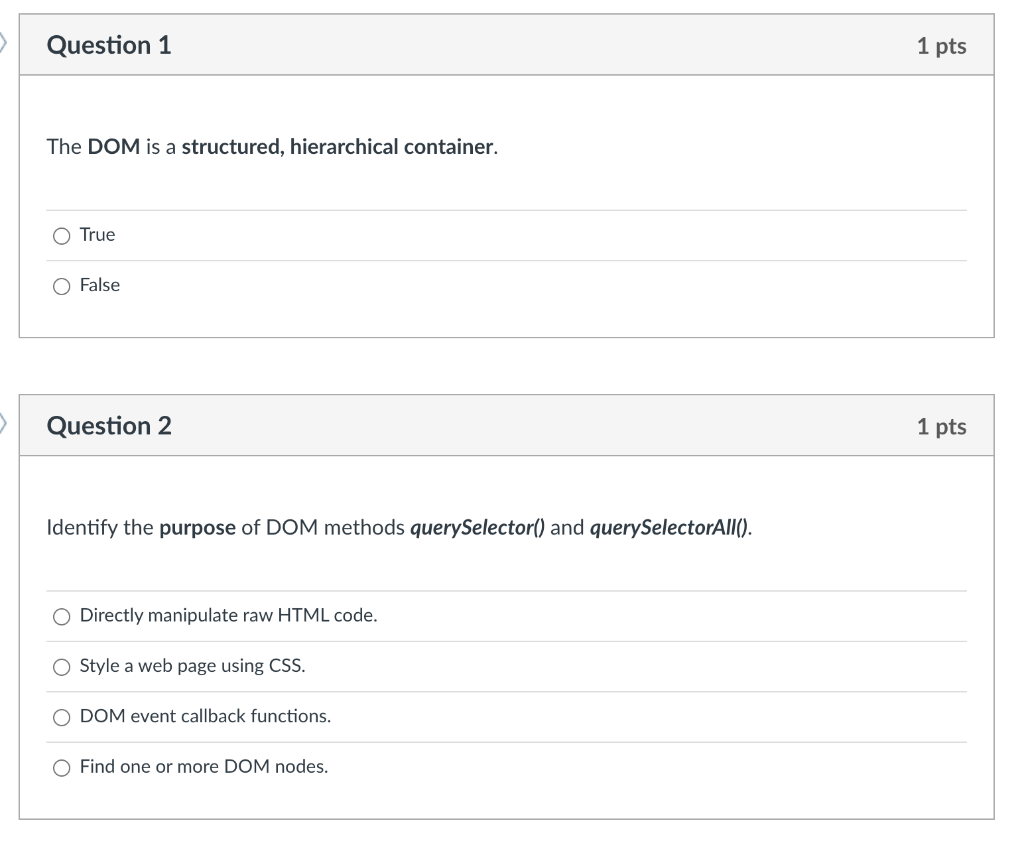
Task: Click the '1 pts' label of Question 2
Action: click(x=941, y=426)
